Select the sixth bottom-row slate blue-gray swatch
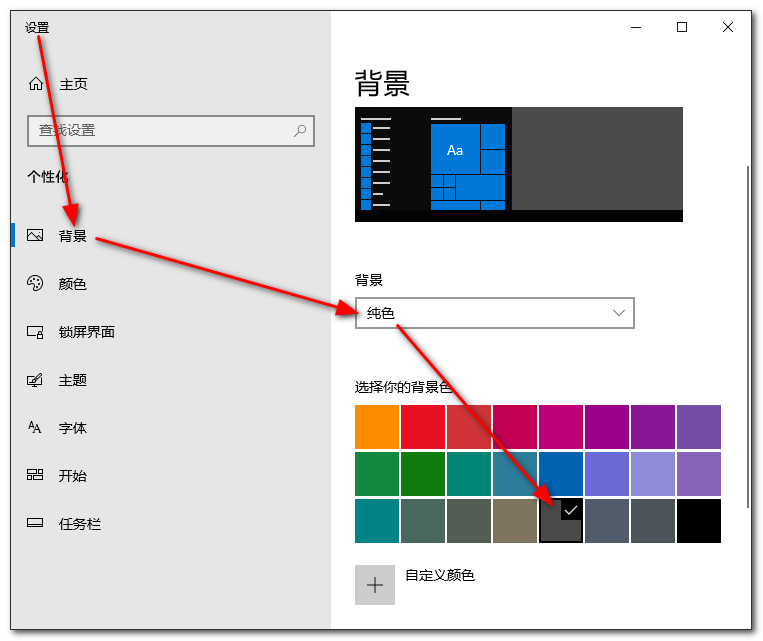 (607, 520)
